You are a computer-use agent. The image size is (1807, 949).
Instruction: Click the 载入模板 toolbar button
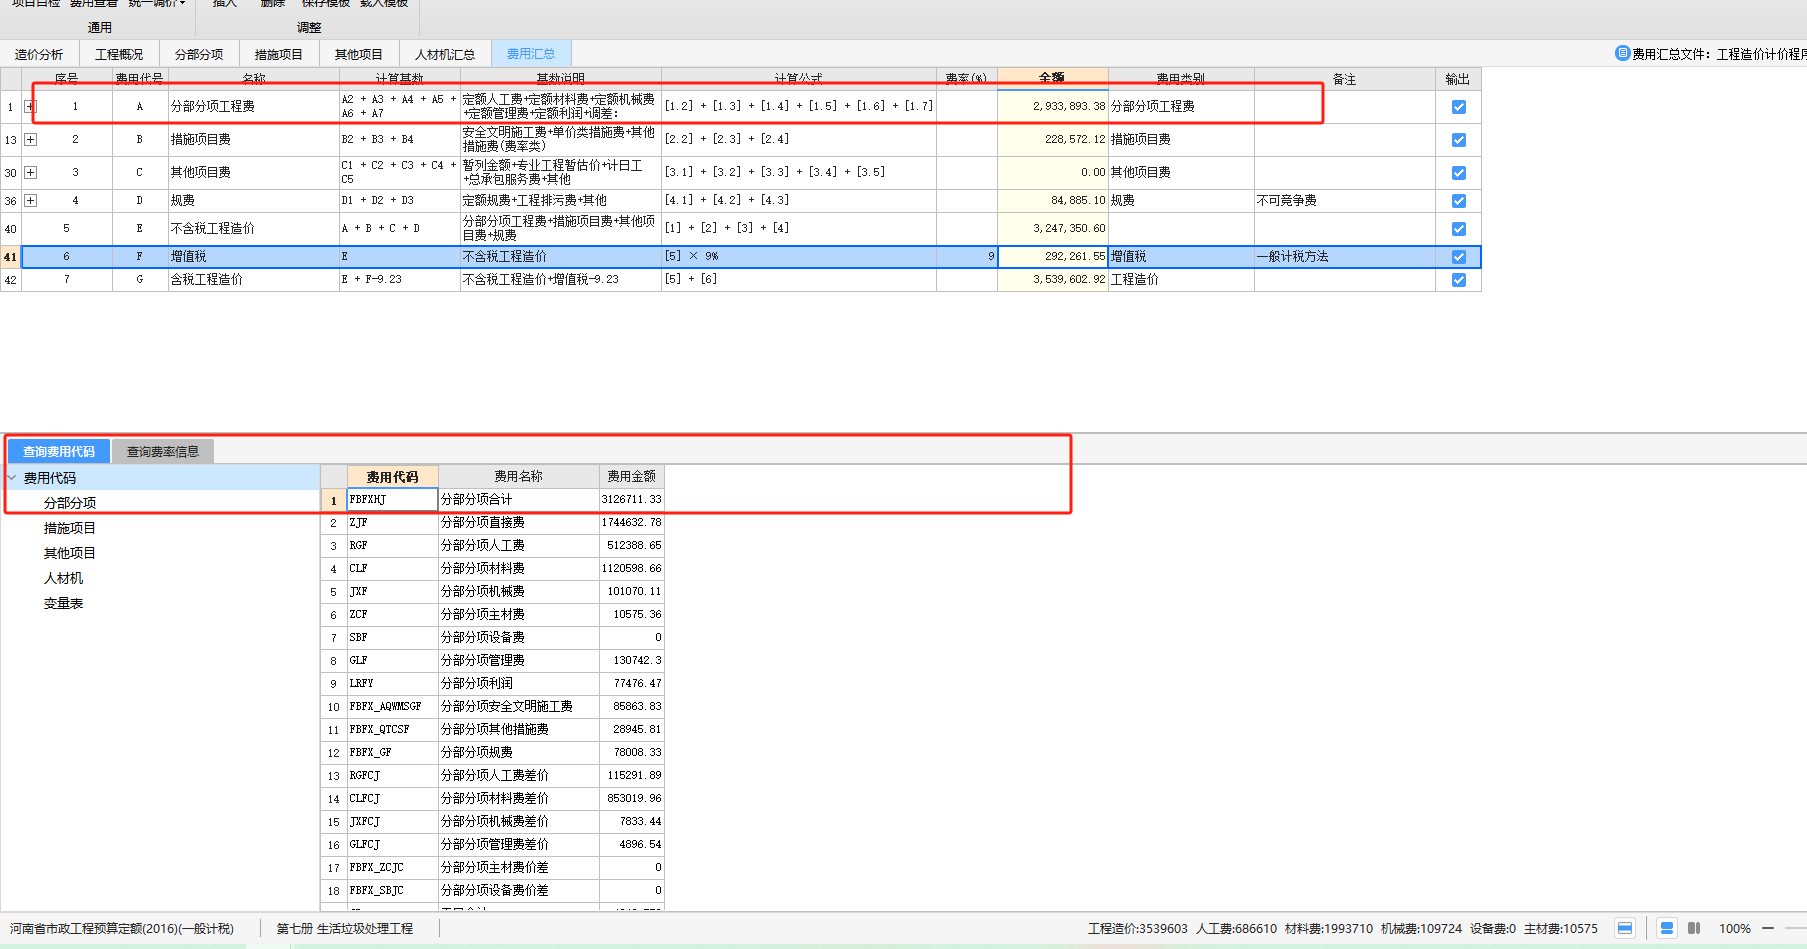point(384,4)
